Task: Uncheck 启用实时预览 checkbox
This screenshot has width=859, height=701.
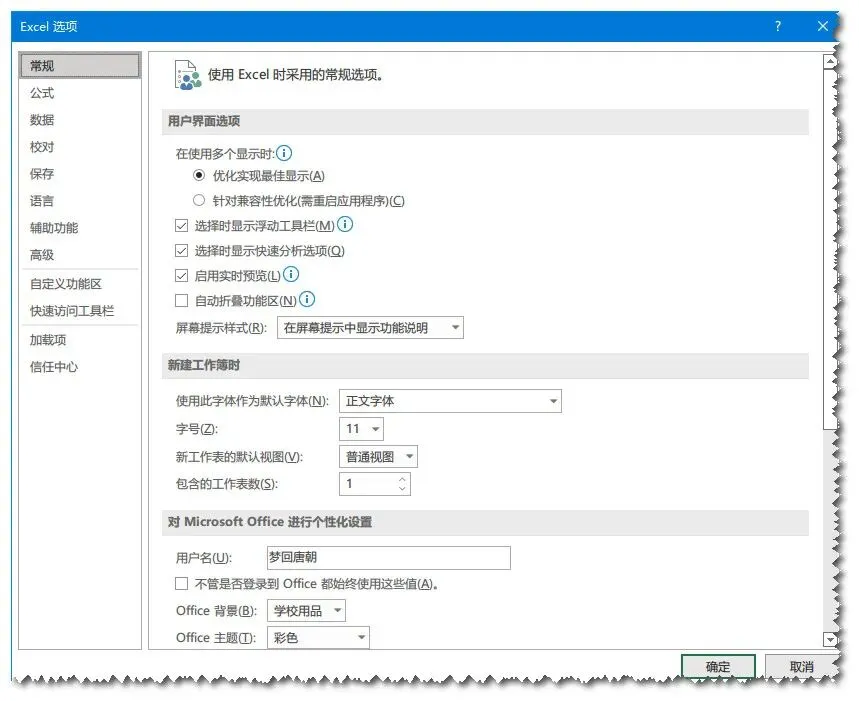Action: pyautogui.click(x=181, y=275)
